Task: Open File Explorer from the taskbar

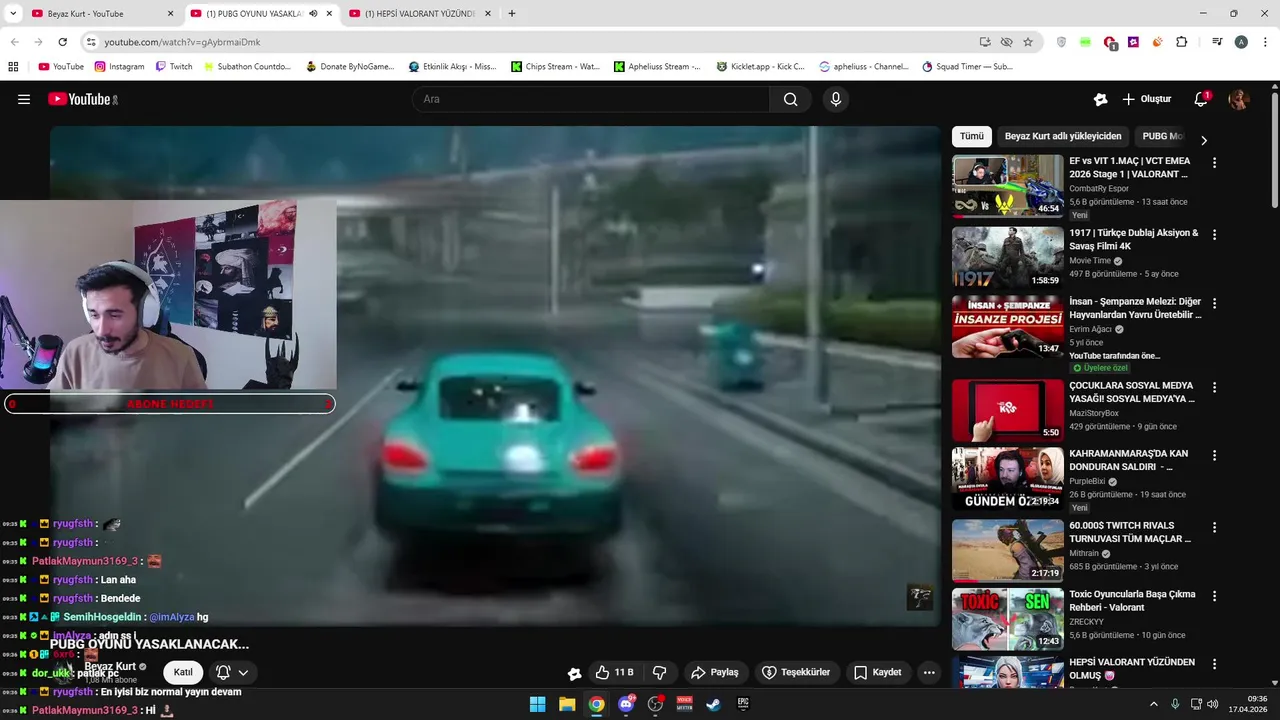Action: click(x=566, y=704)
